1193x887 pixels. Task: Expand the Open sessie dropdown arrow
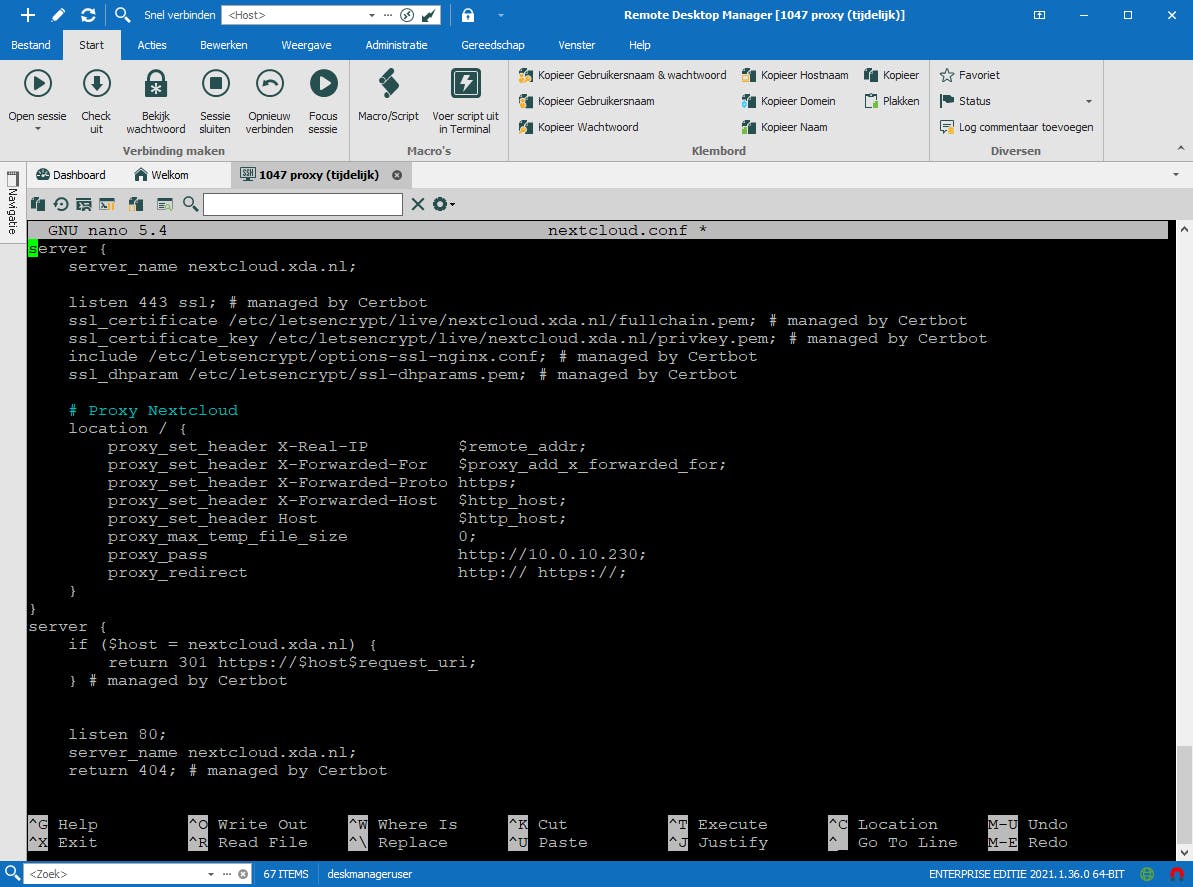37,129
